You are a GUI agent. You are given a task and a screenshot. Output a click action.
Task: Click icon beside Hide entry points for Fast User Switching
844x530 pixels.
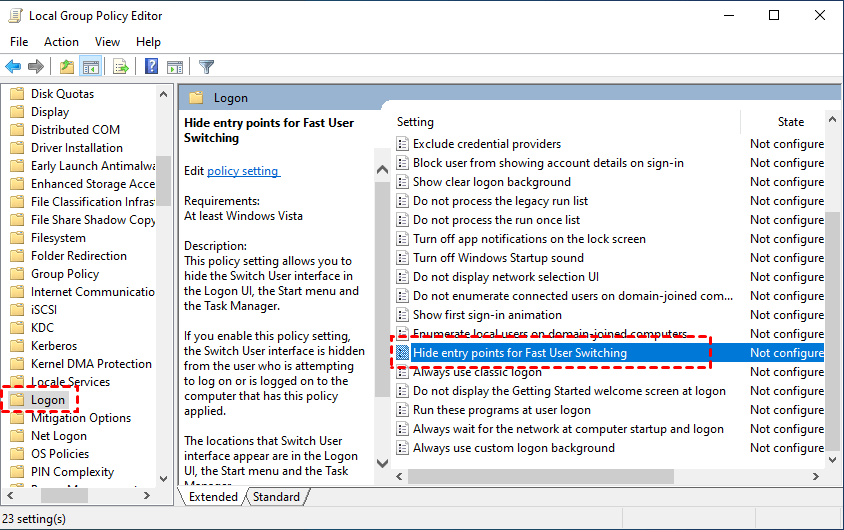[x=402, y=353]
